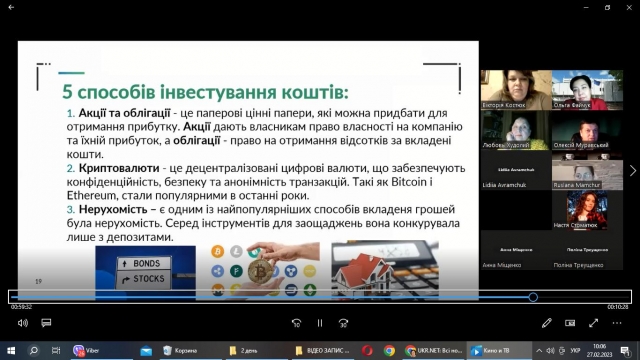Click the slide number 19
The image size is (640, 360).
pyautogui.click(x=38, y=281)
